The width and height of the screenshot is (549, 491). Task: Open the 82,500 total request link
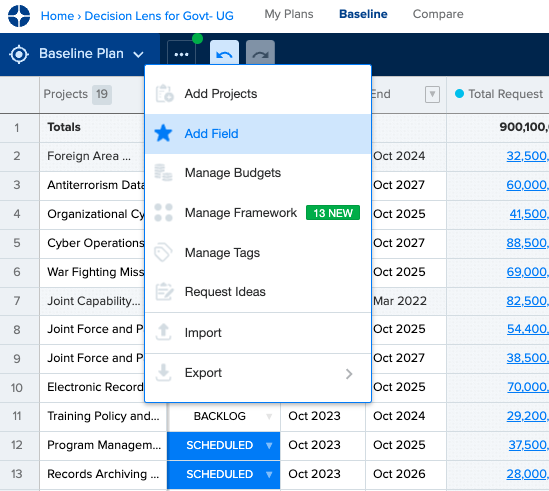[527, 301]
